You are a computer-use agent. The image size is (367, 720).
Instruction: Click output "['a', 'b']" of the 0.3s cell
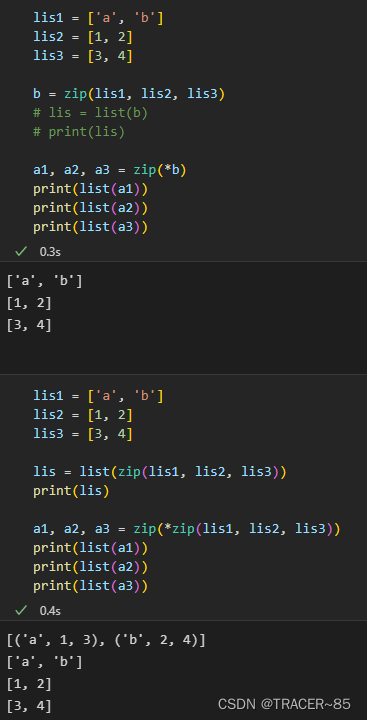coord(45,281)
